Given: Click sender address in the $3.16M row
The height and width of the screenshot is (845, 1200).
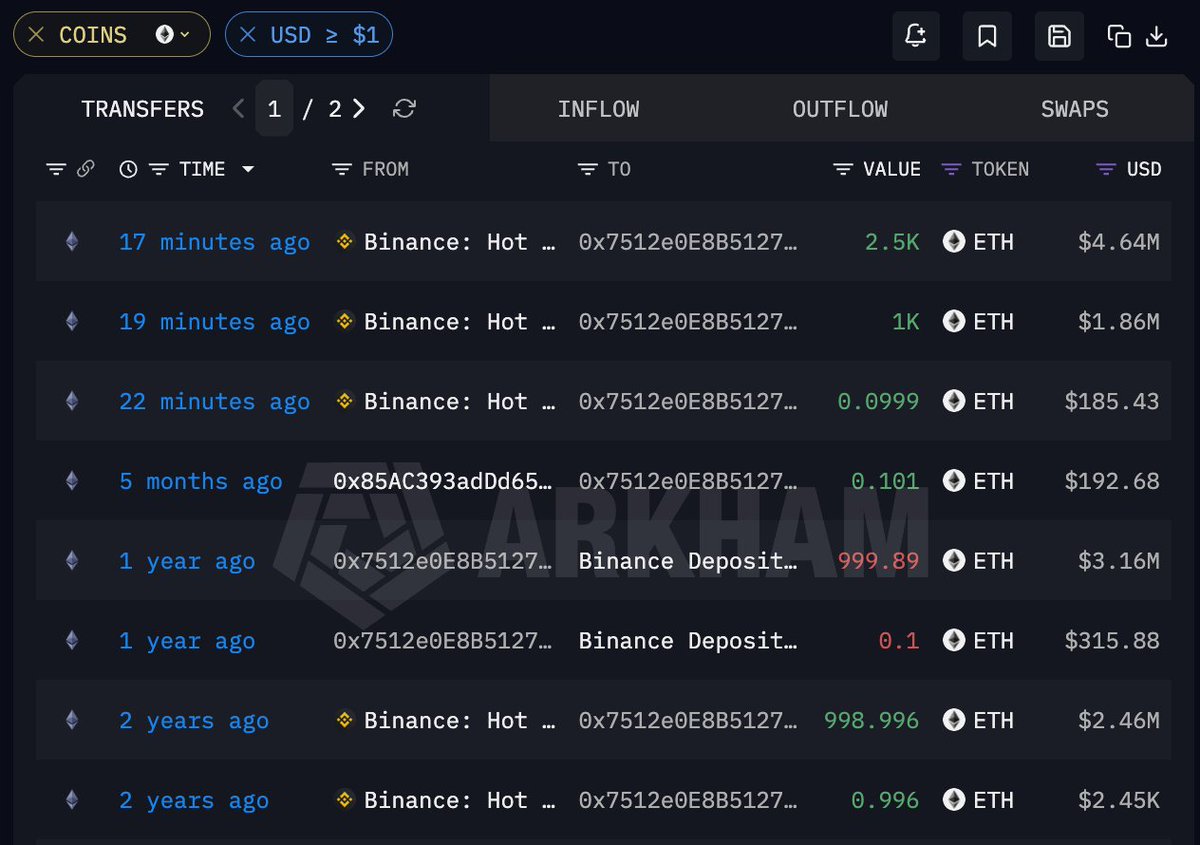Looking at the screenshot, I should coord(443,561).
